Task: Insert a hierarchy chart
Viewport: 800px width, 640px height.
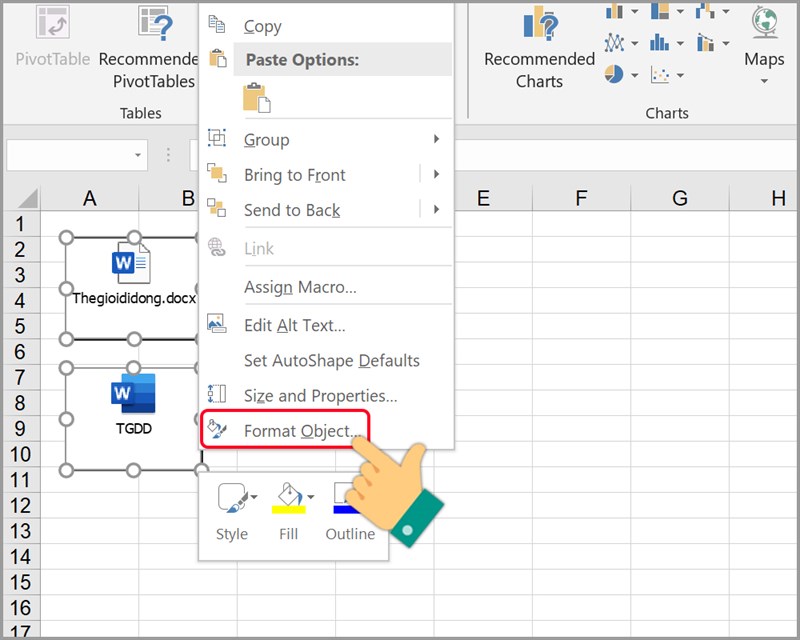Action: click(x=660, y=11)
